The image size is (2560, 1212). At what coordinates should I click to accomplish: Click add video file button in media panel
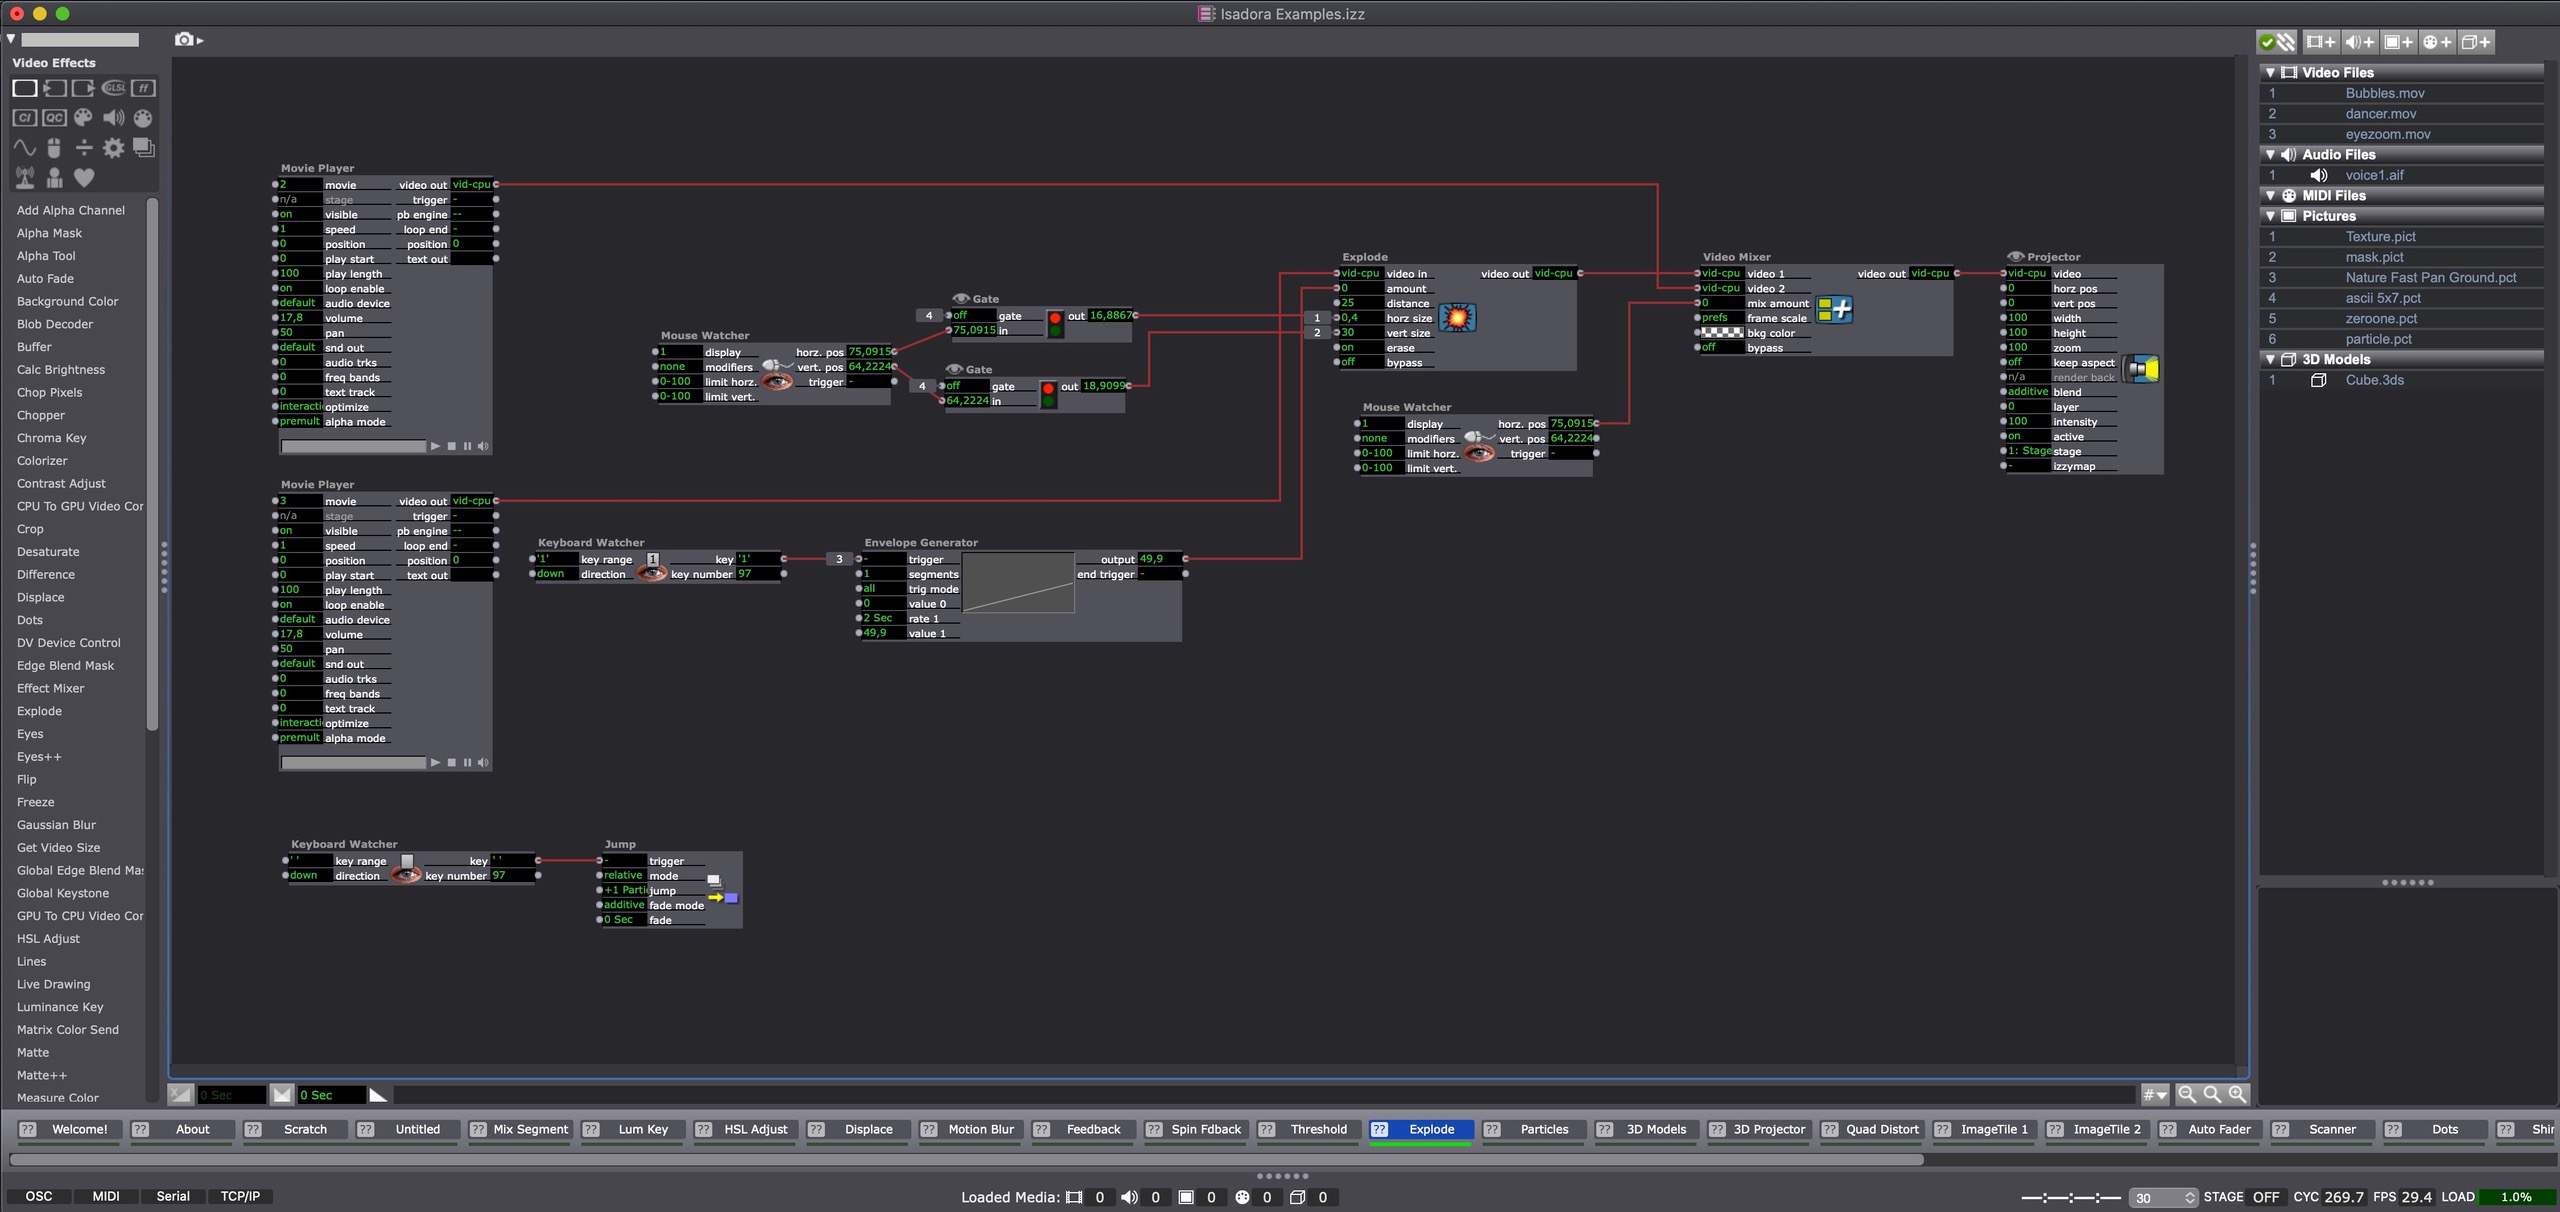(x=2320, y=42)
